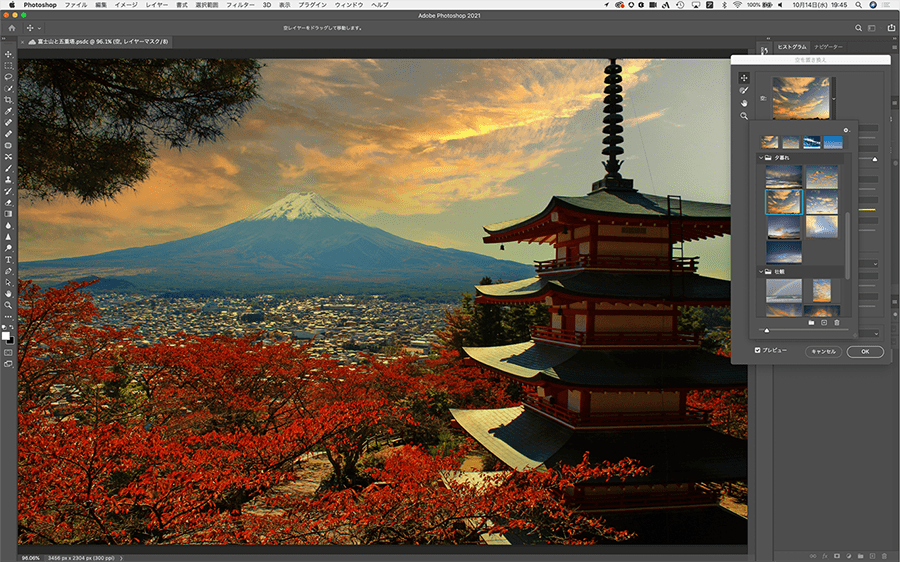Image resolution: width=900 pixels, height=562 pixels.
Task: Click delete sky trash icon
Action: [x=836, y=323]
